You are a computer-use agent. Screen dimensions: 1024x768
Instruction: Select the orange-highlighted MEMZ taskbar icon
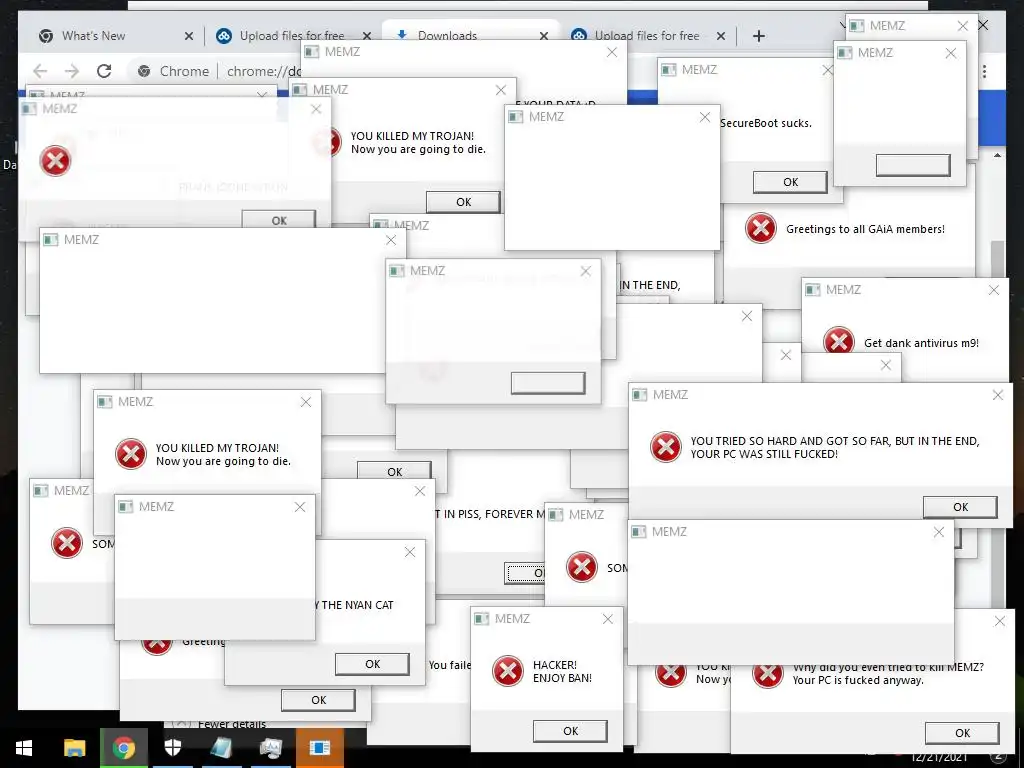[319, 748]
